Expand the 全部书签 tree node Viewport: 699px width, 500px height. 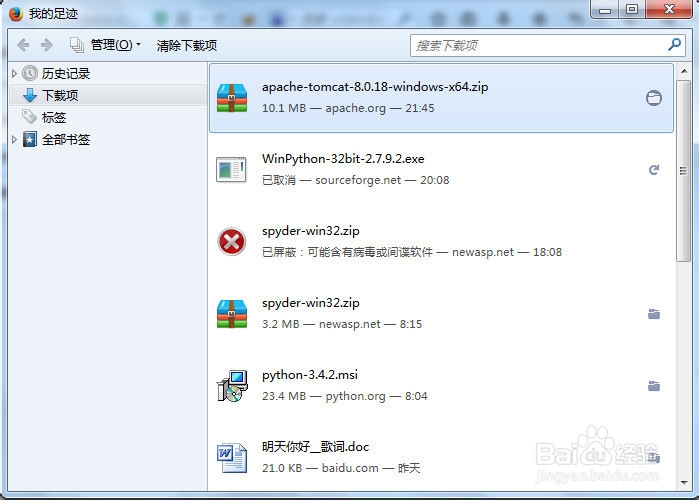(14, 139)
